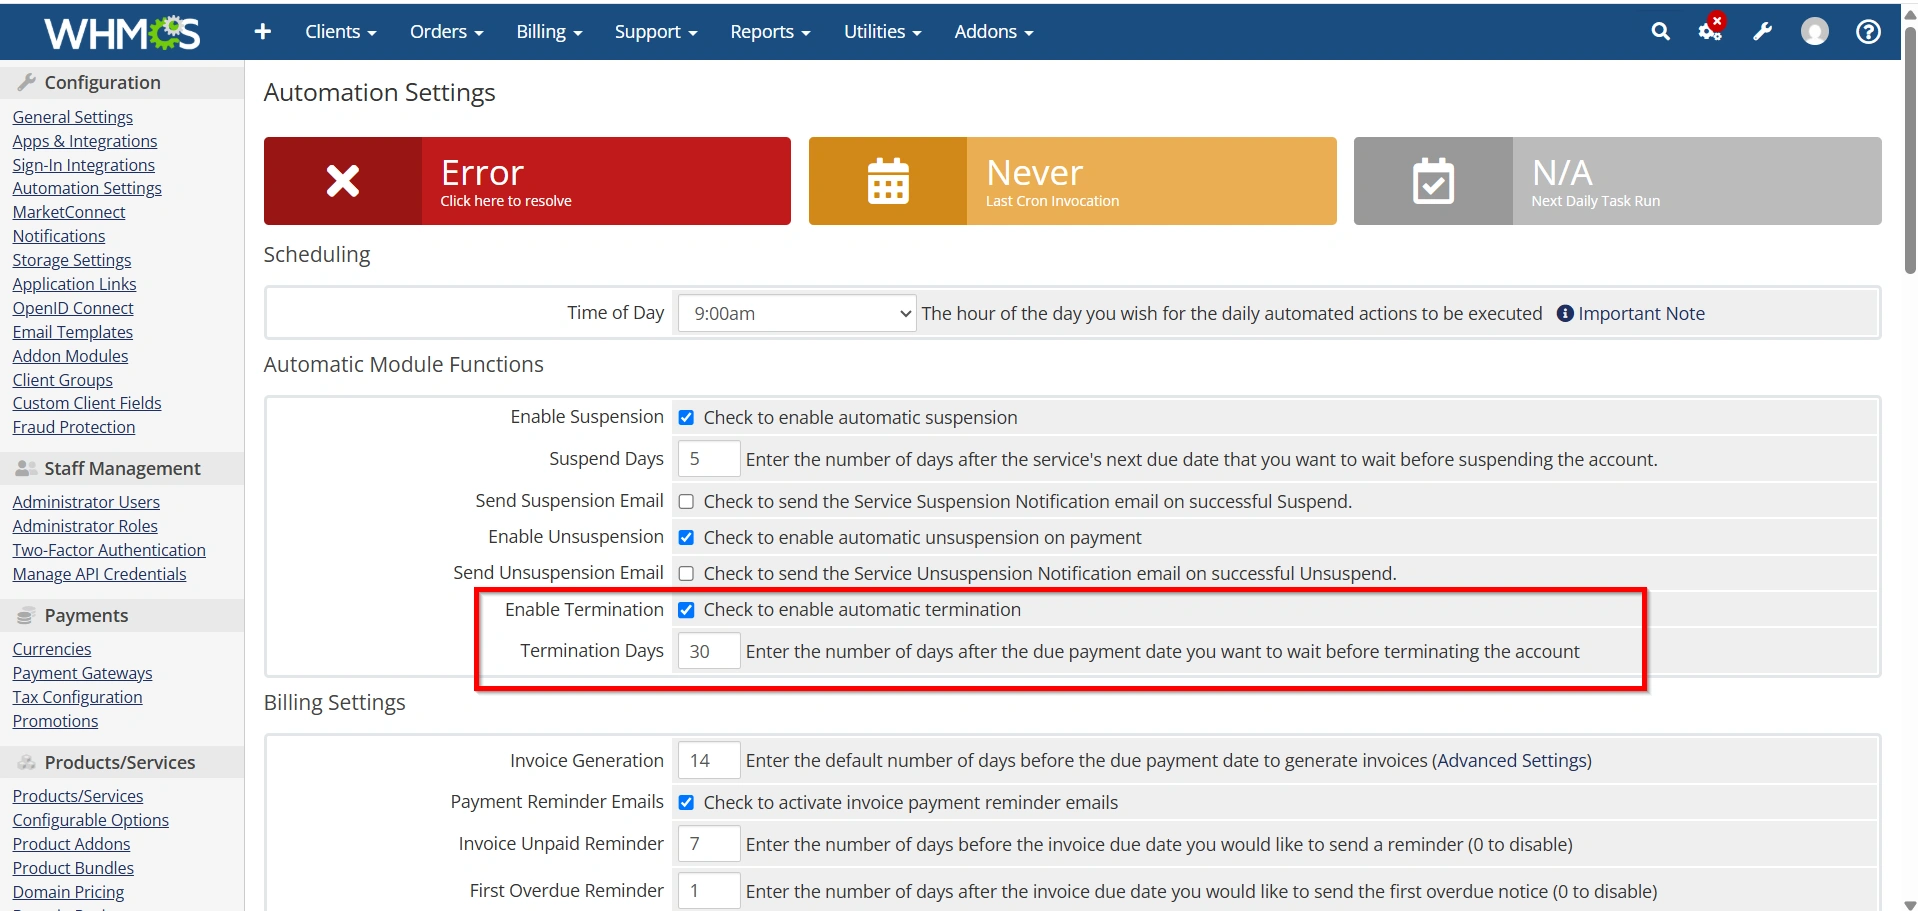Open Manage API Credentials link
The image size is (1918, 911).
[x=100, y=574]
